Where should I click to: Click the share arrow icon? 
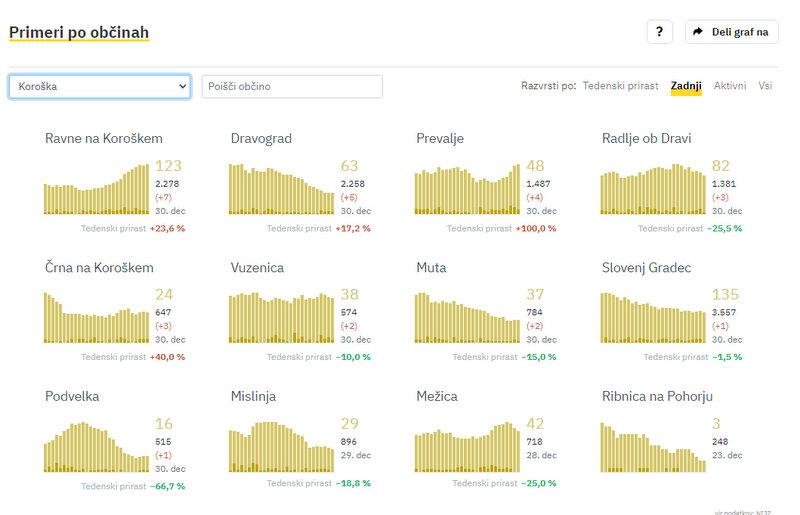pyautogui.click(x=699, y=32)
